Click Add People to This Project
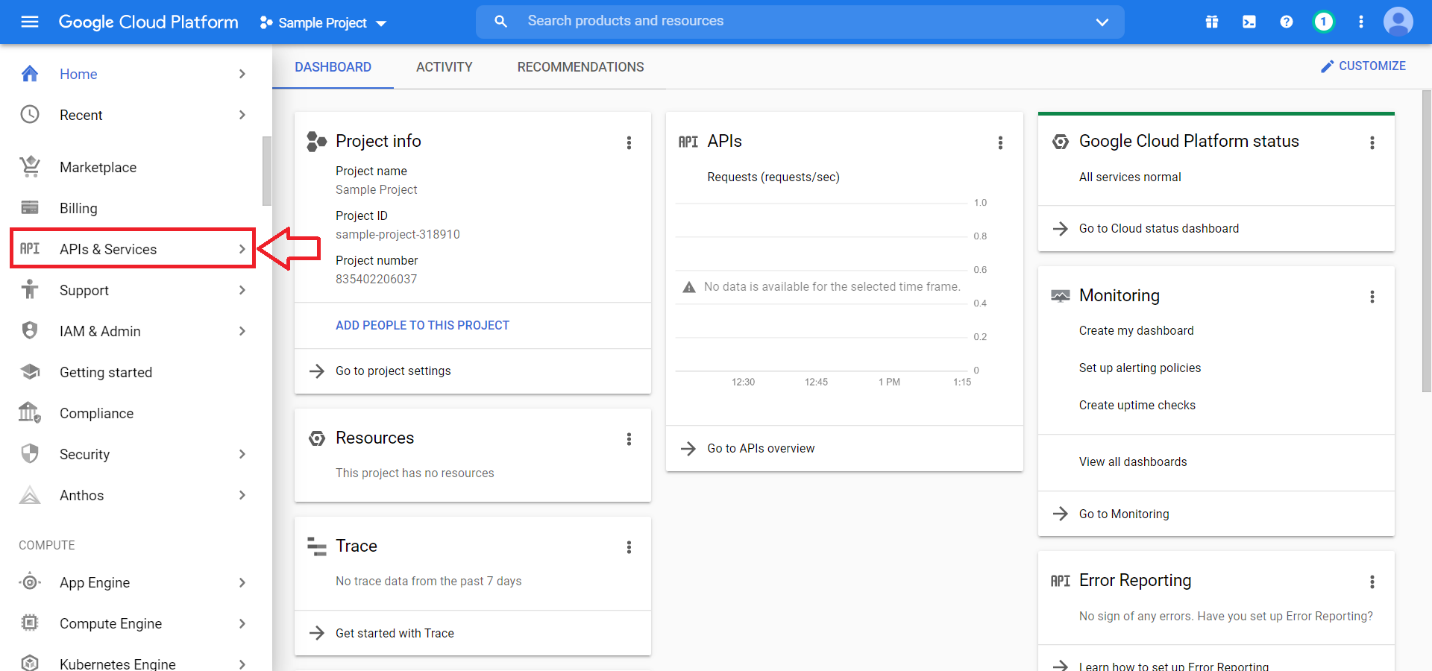1432x671 pixels. click(x=423, y=325)
